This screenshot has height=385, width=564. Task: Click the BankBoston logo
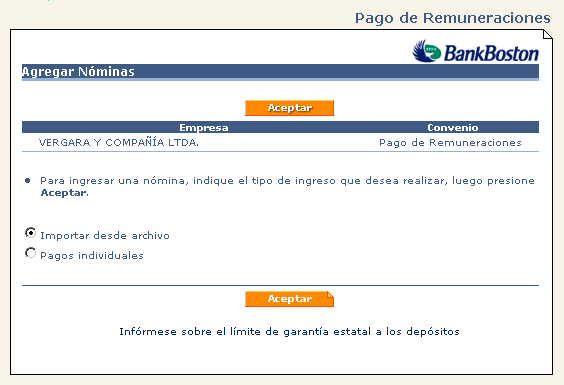[475, 51]
